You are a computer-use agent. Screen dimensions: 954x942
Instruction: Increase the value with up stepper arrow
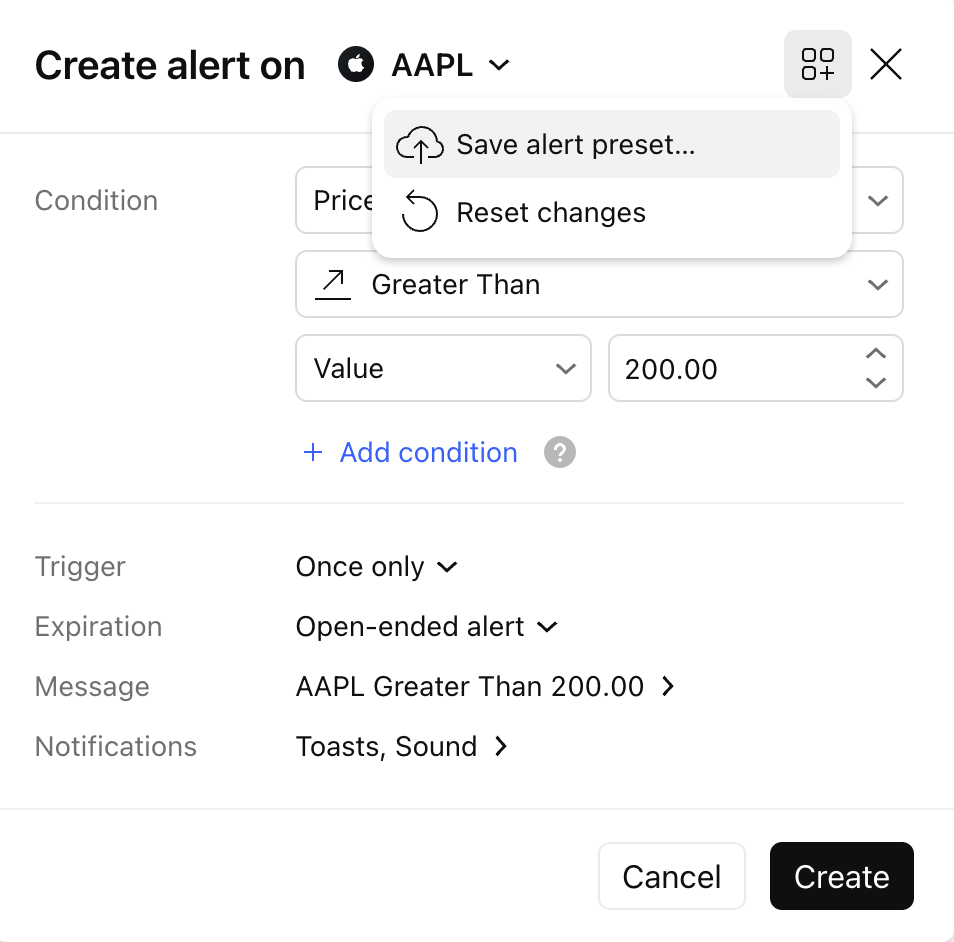(x=876, y=354)
